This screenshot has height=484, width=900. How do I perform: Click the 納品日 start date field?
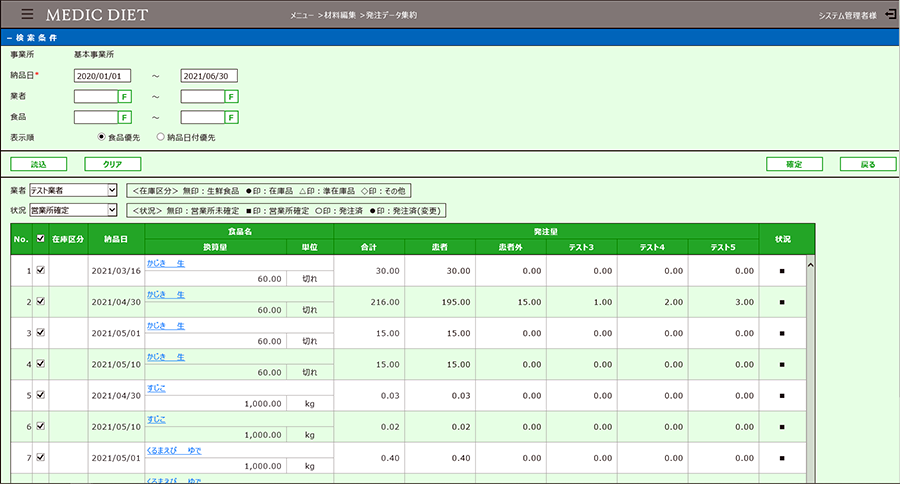(x=102, y=76)
